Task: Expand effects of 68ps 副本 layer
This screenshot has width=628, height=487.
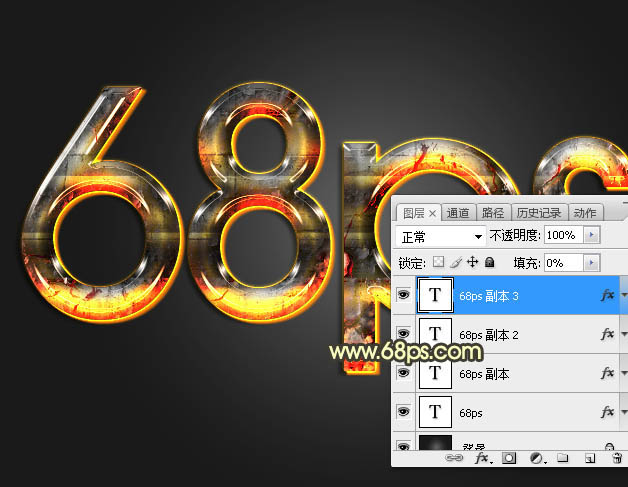Action: (x=624, y=373)
